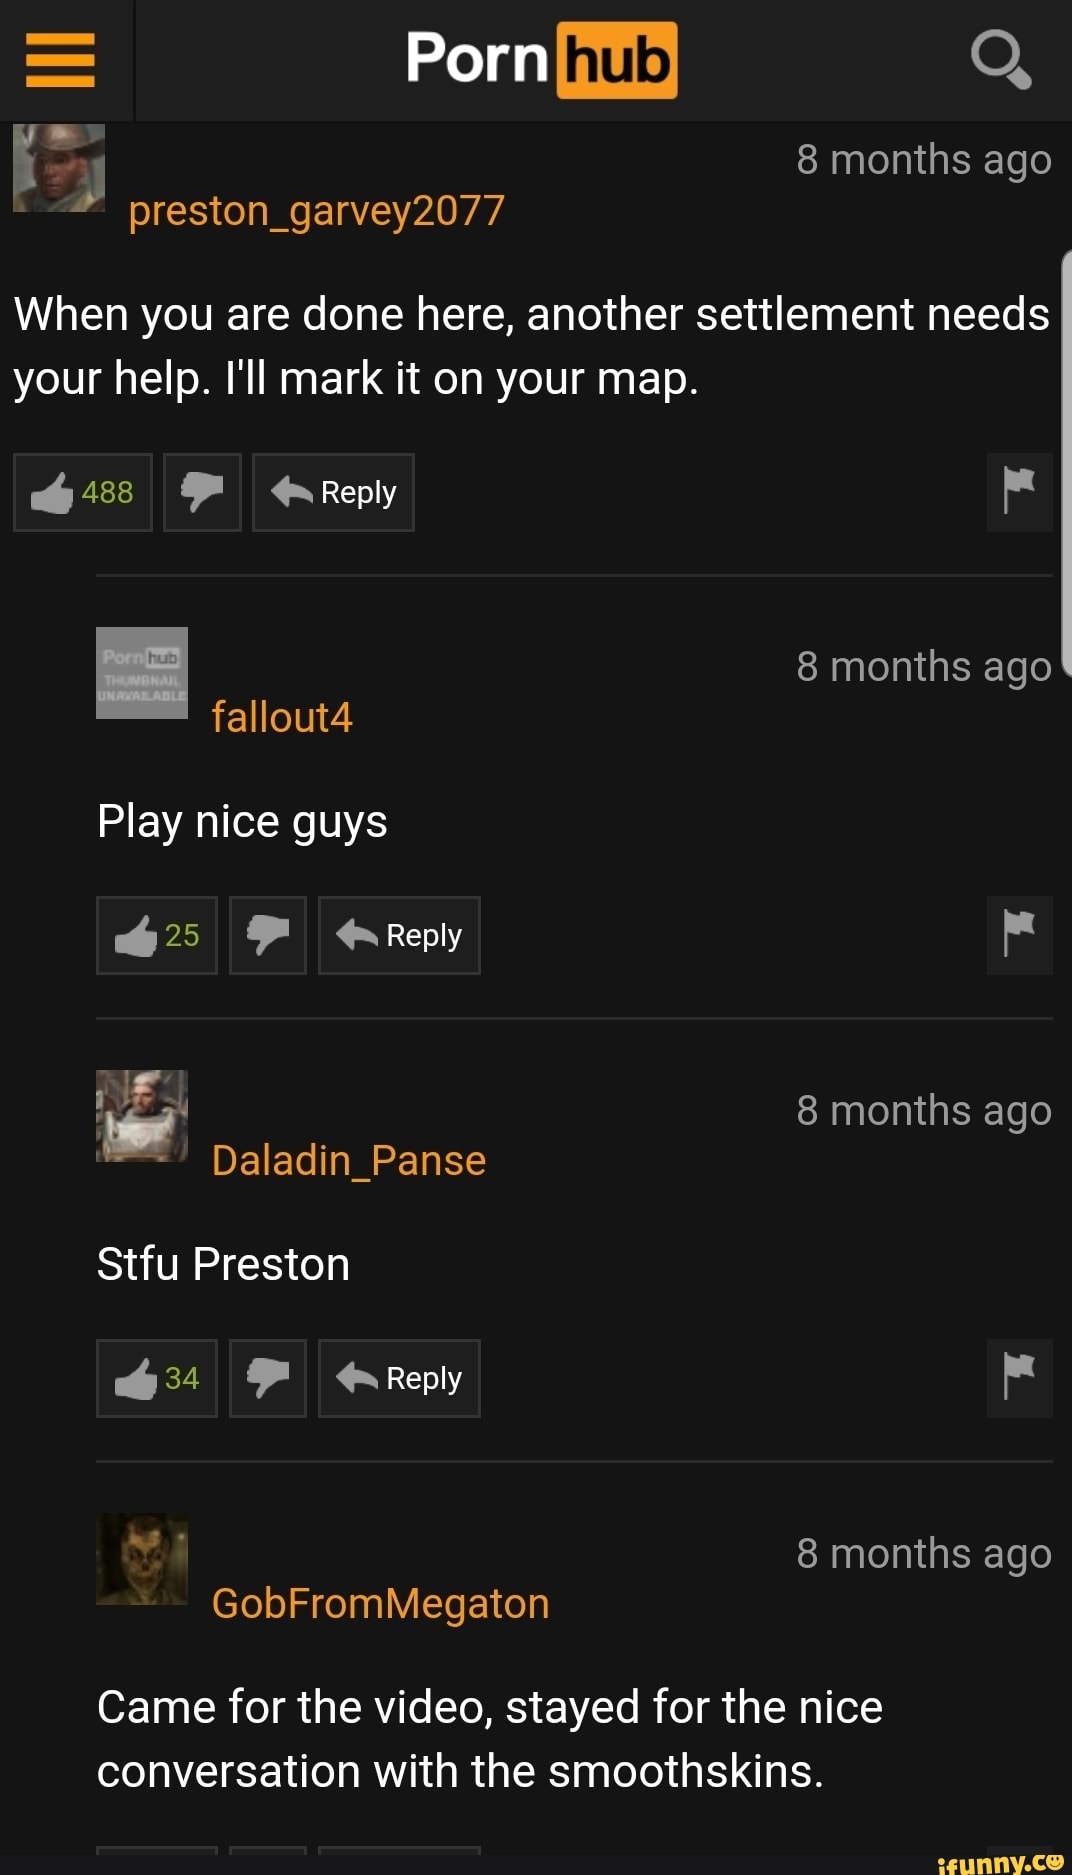View preston_garvey2077's avatar thumbnail
This screenshot has height=1875, width=1072.
pyautogui.click(x=59, y=168)
